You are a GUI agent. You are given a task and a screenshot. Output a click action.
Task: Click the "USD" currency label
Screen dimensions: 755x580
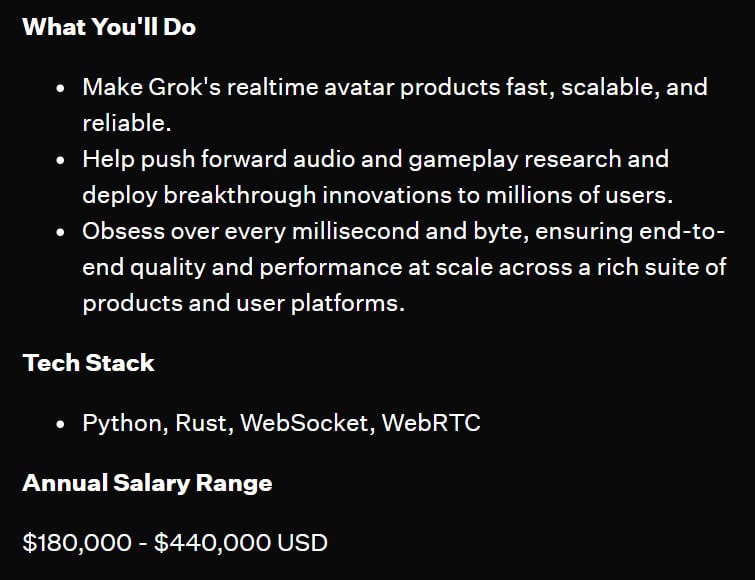[x=303, y=543]
